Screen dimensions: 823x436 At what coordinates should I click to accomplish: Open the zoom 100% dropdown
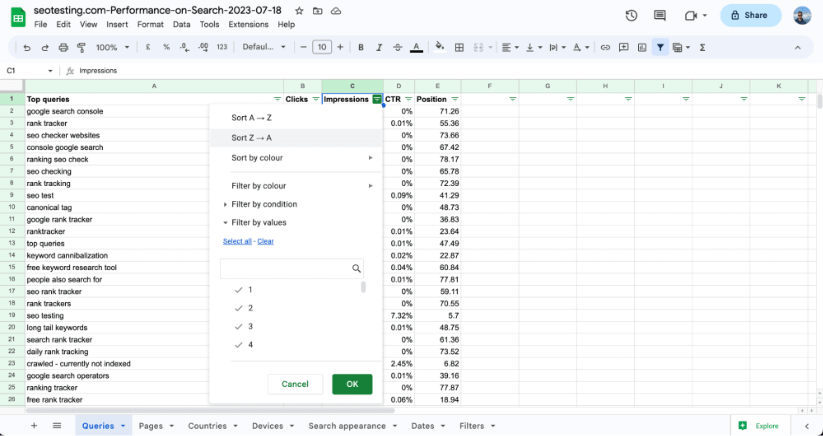(112, 47)
